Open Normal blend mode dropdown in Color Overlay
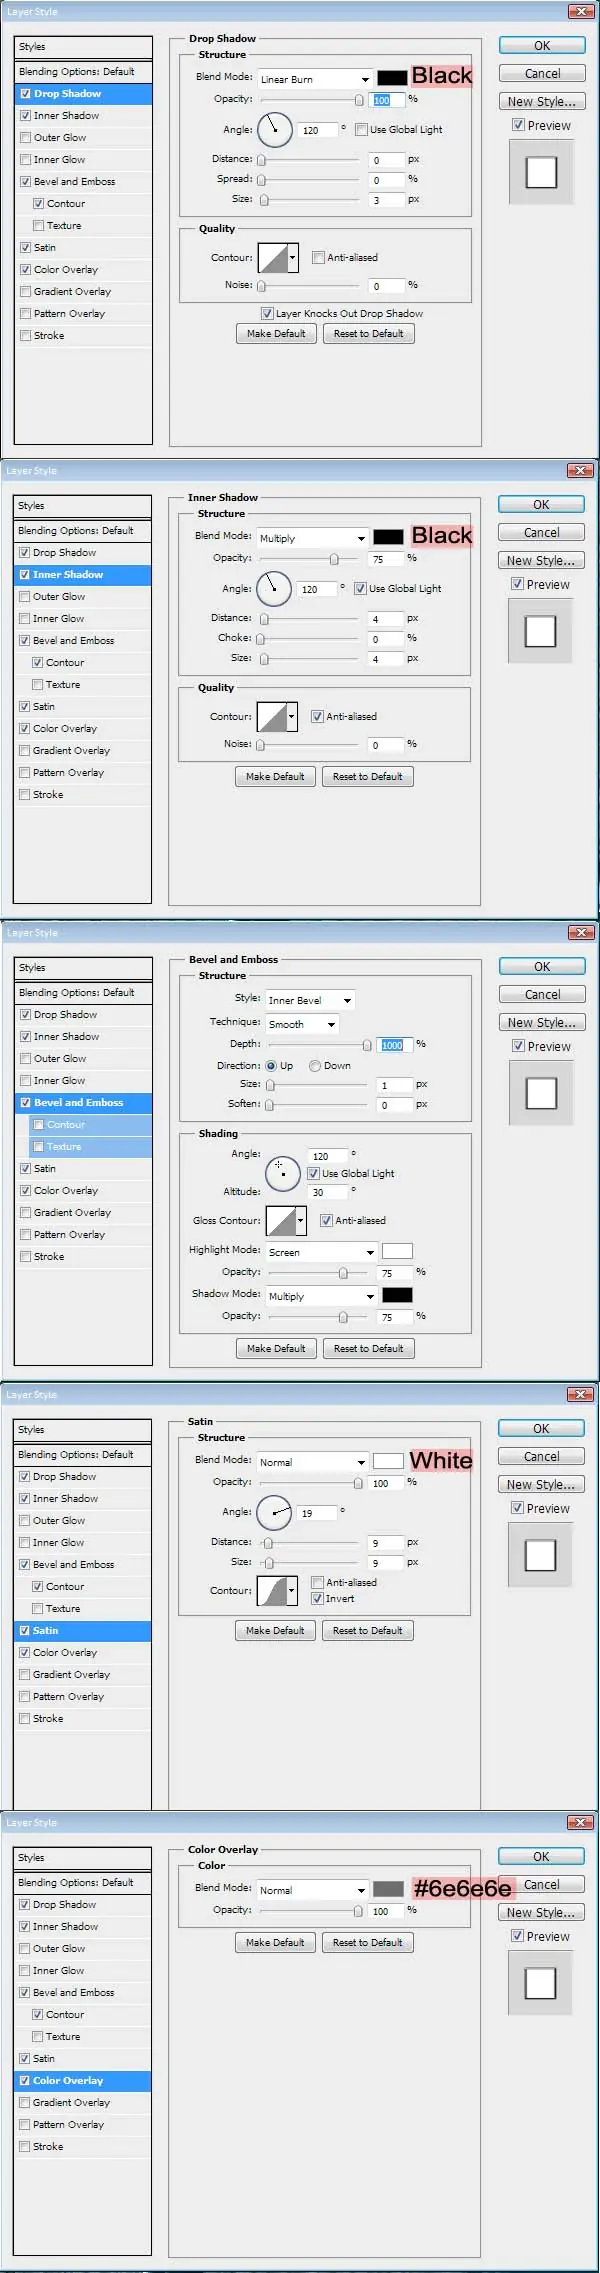Viewport: 600px width, 2273px height. 313,1890
